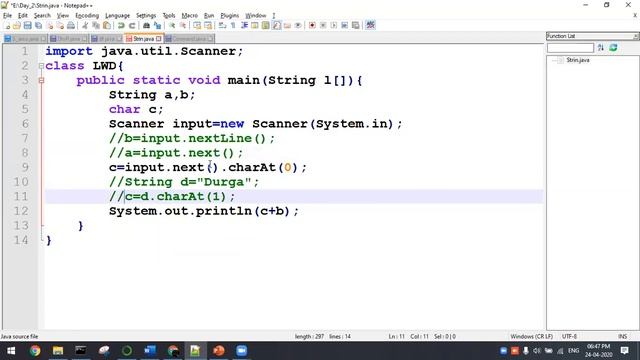Viewport: 640px width, 360px height.
Task: Open Word from the taskbar
Action: click(150, 351)
